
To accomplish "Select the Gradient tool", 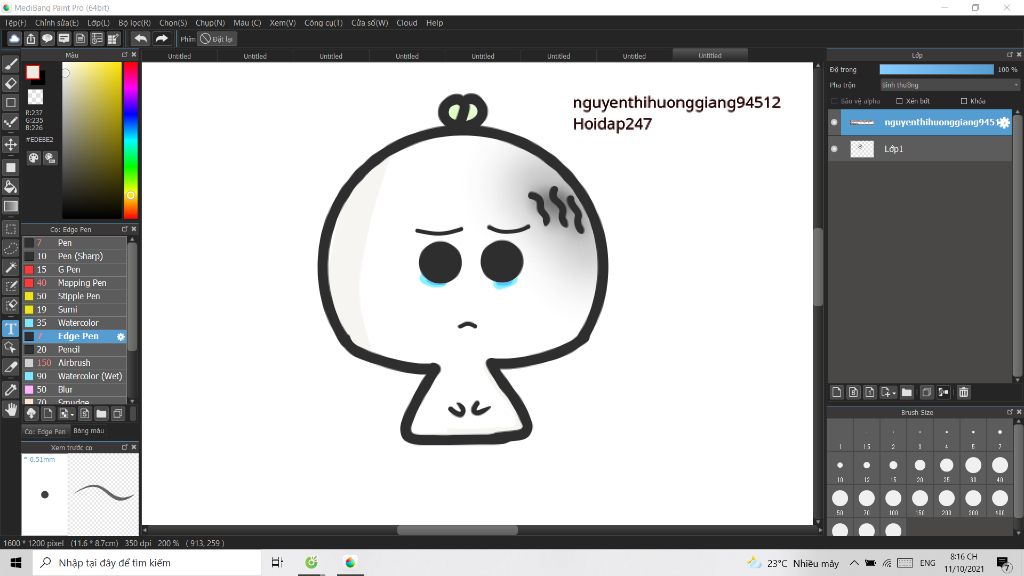I will point(10,206).
